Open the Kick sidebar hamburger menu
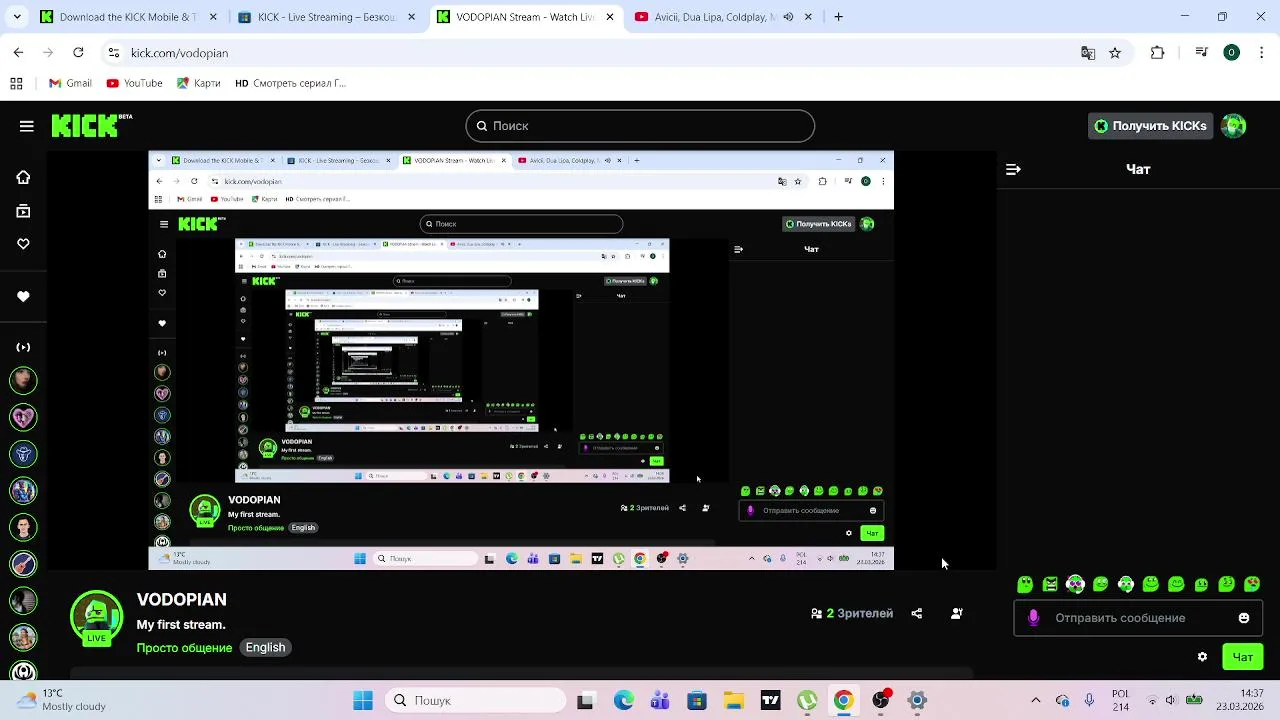 coord(27,126)
